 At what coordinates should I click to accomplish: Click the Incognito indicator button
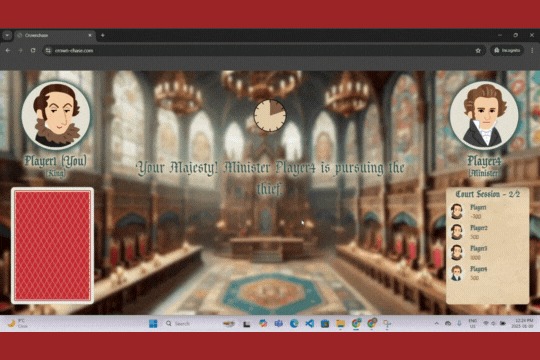tap(507, 50)
